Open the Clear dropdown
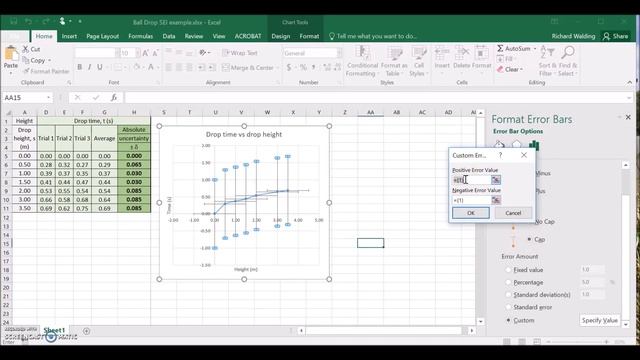Image resolution: width=640 pixels, height=360 pixels. point(510,69)
